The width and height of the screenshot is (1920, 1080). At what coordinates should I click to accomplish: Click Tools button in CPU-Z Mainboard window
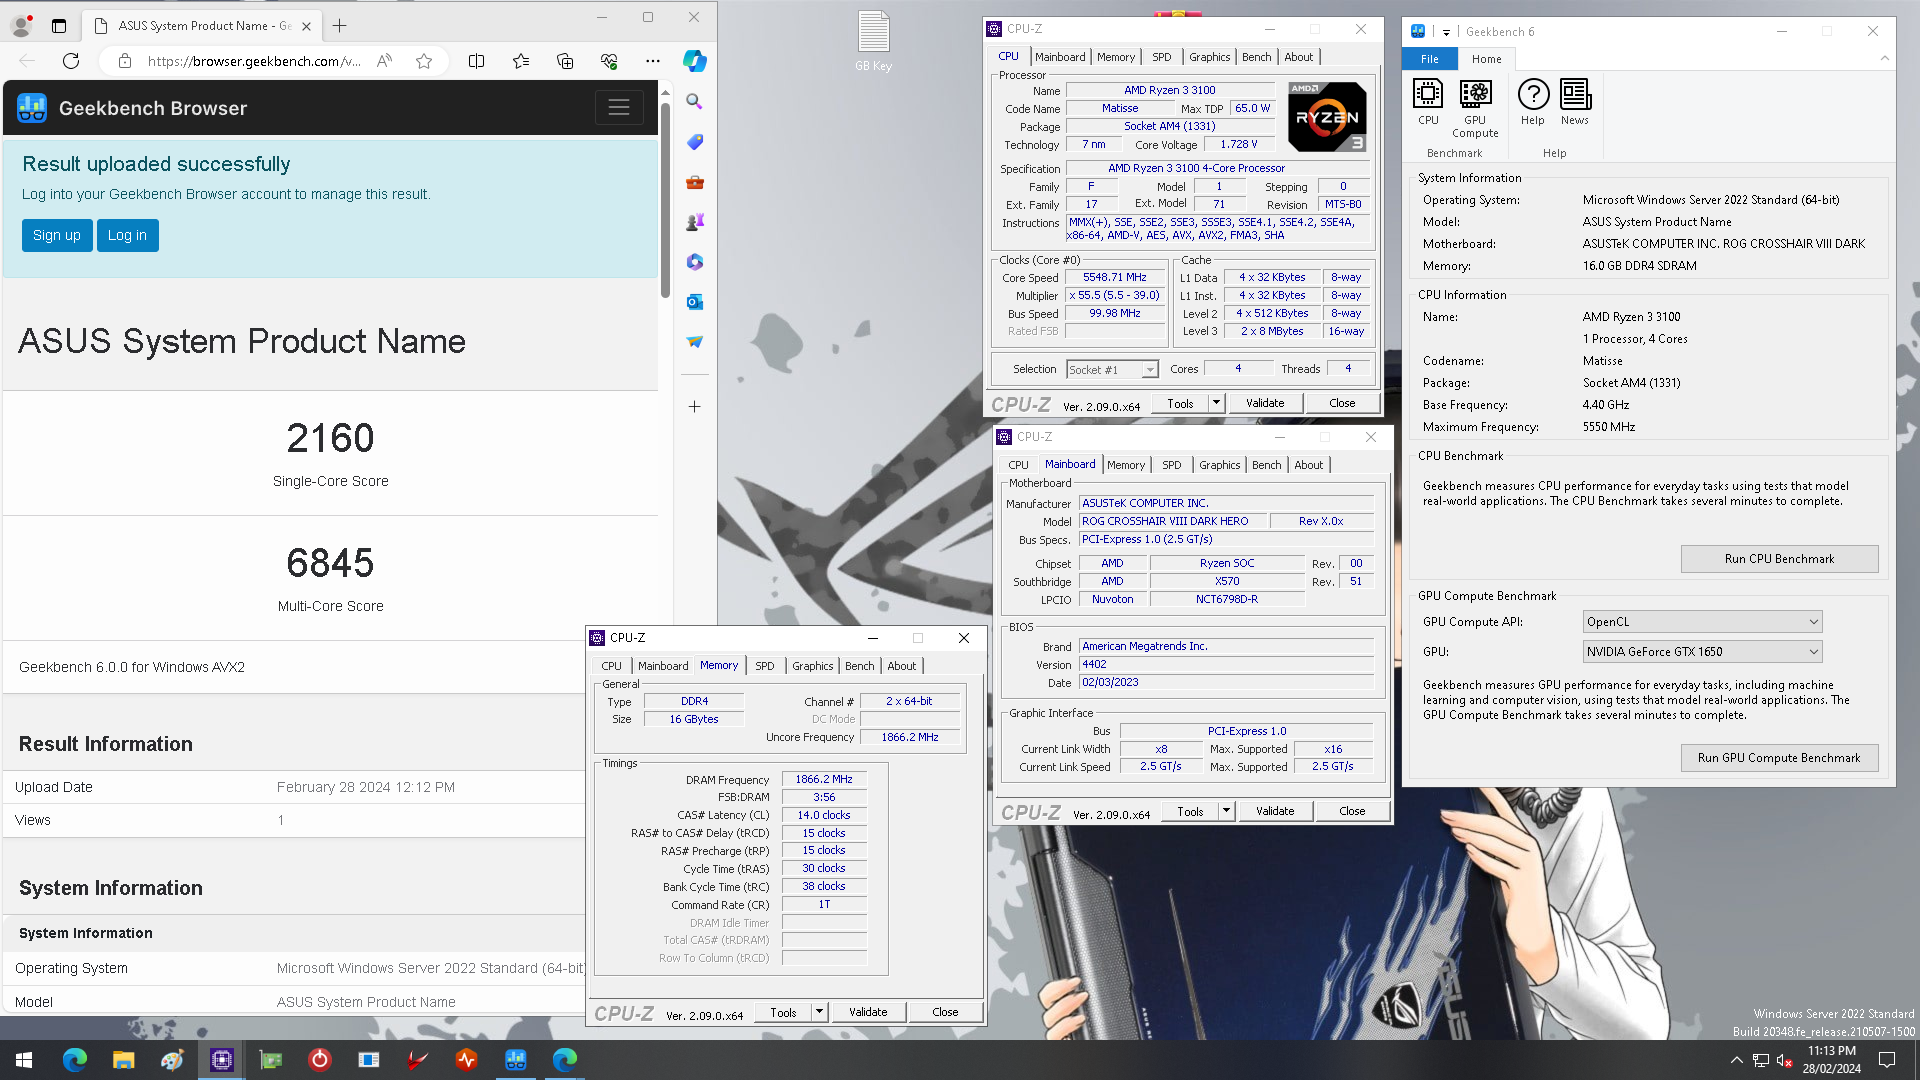pos(1191,811)
